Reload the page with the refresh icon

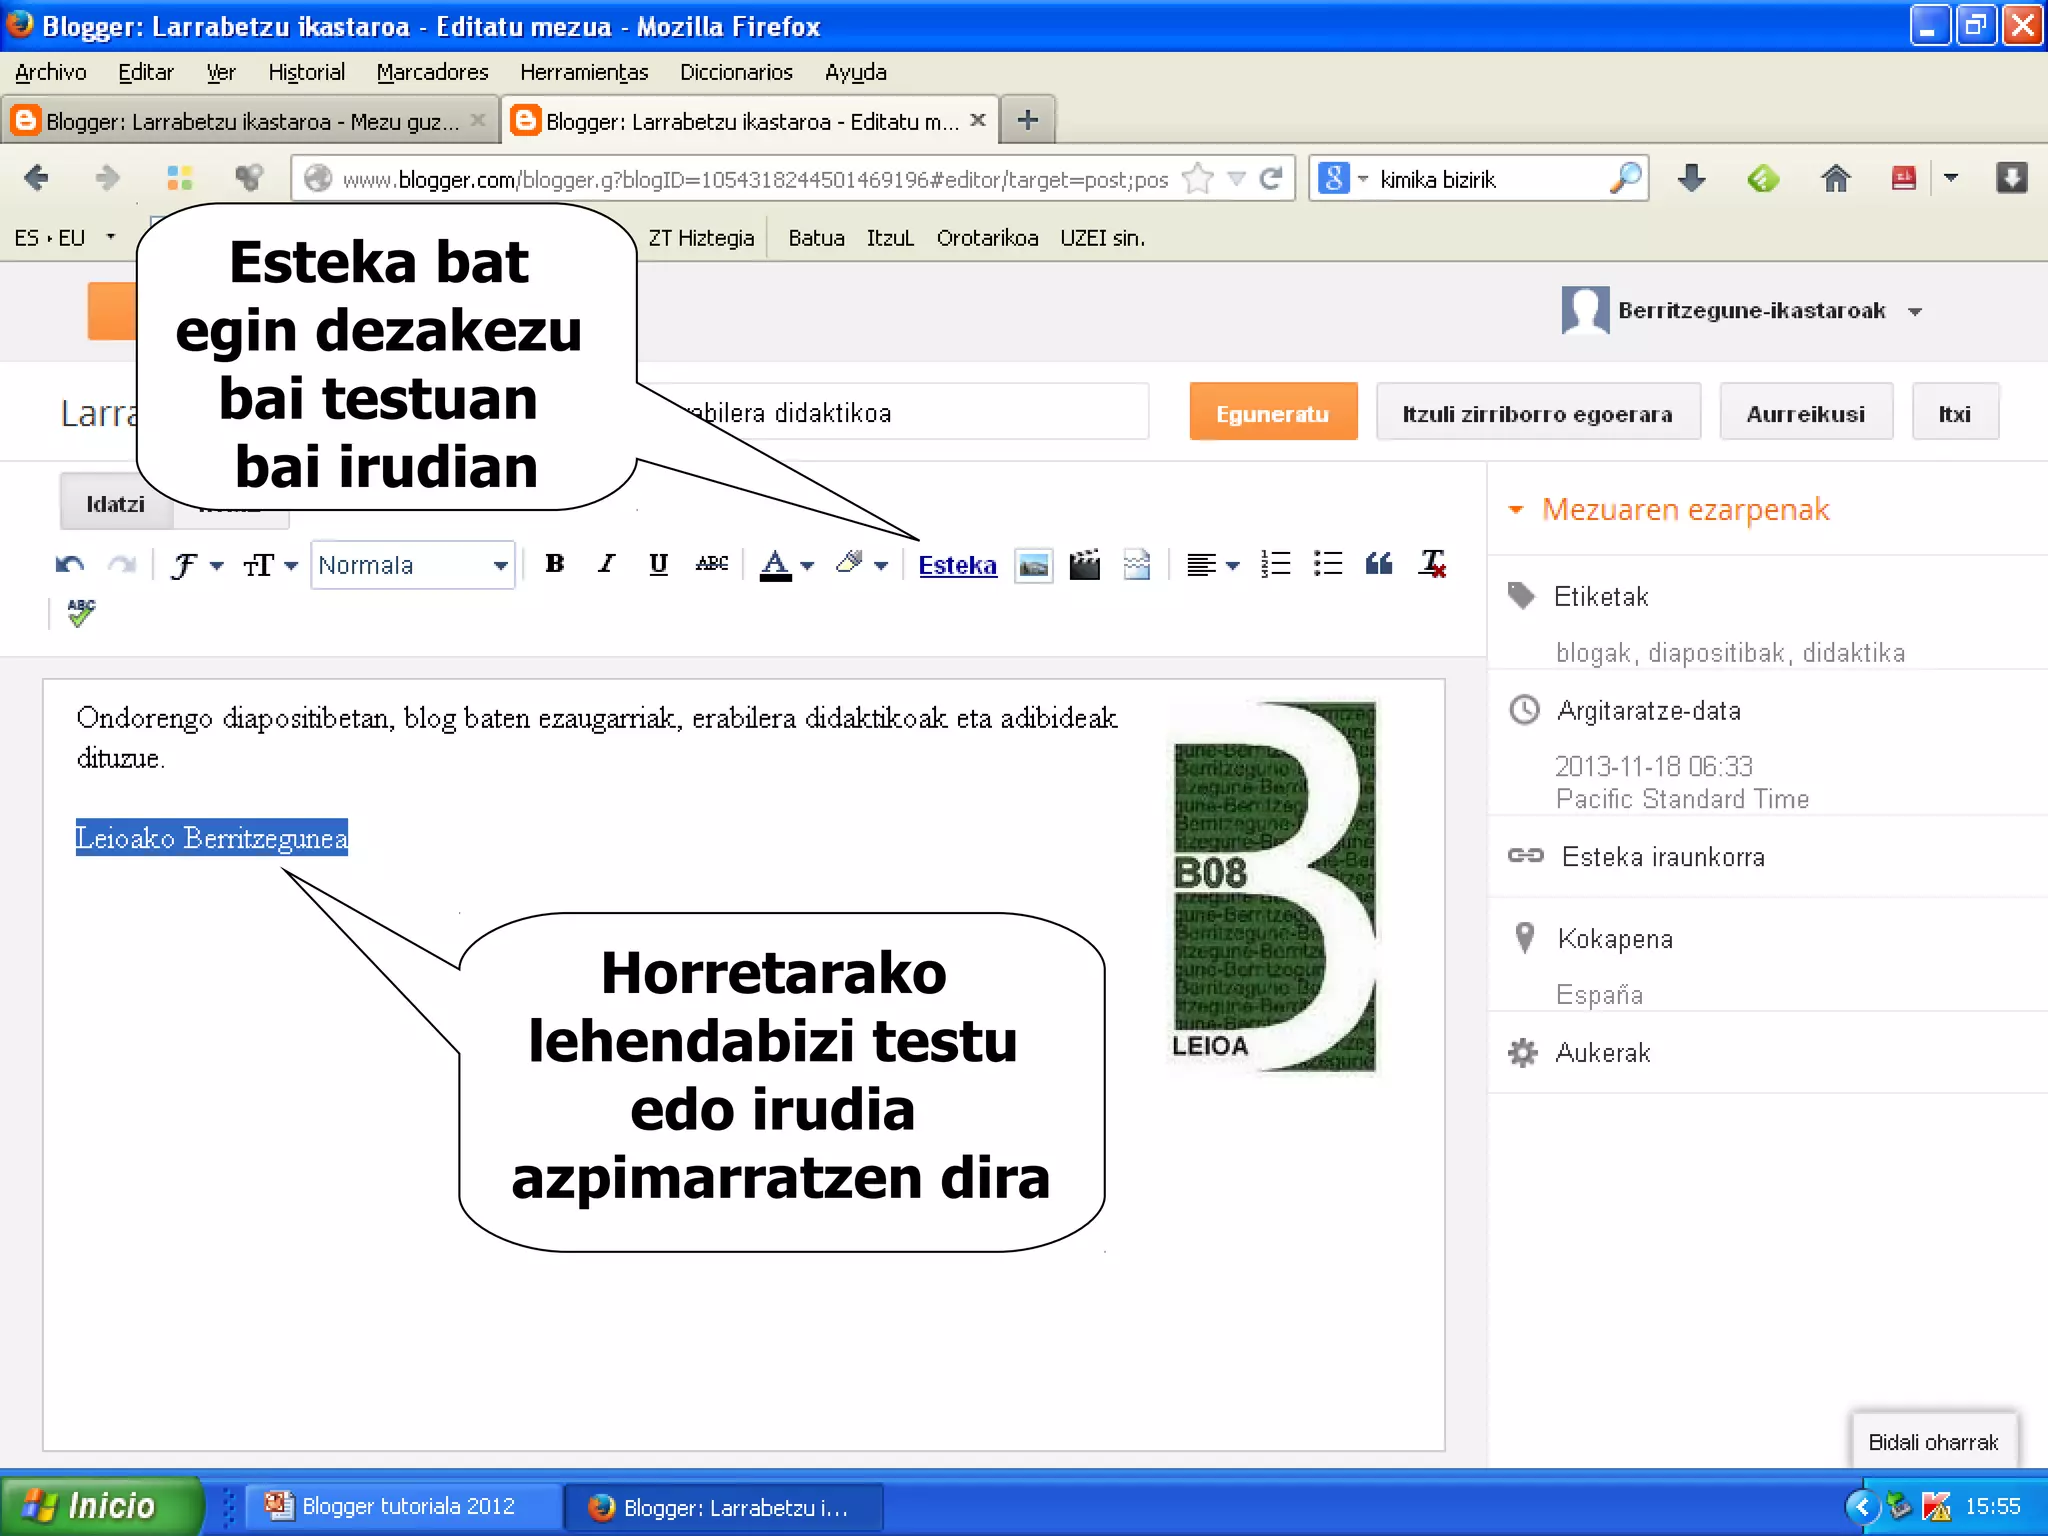point(1271,178)
